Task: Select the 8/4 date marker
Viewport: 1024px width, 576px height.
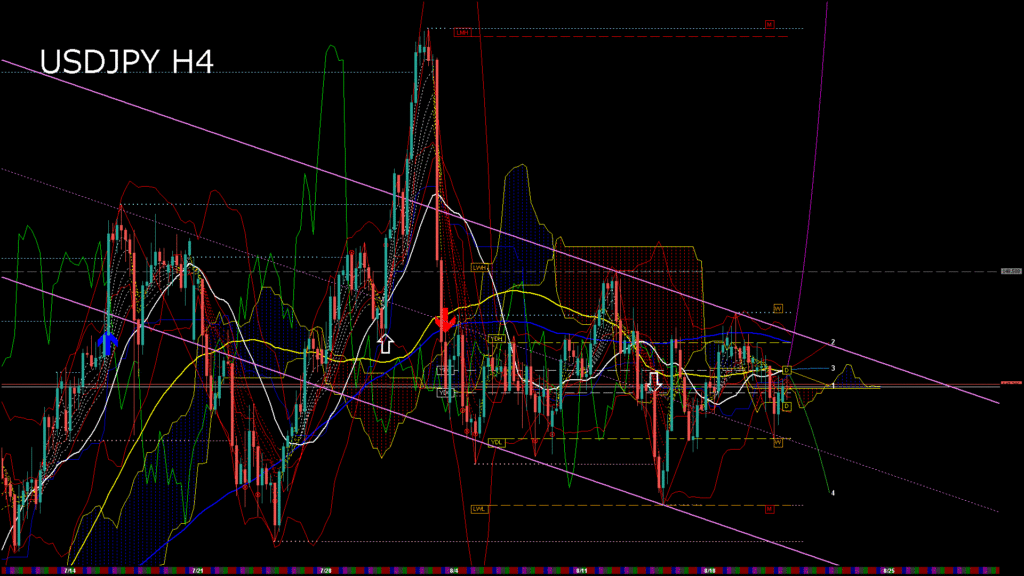Action: click(x=453, y=571)
